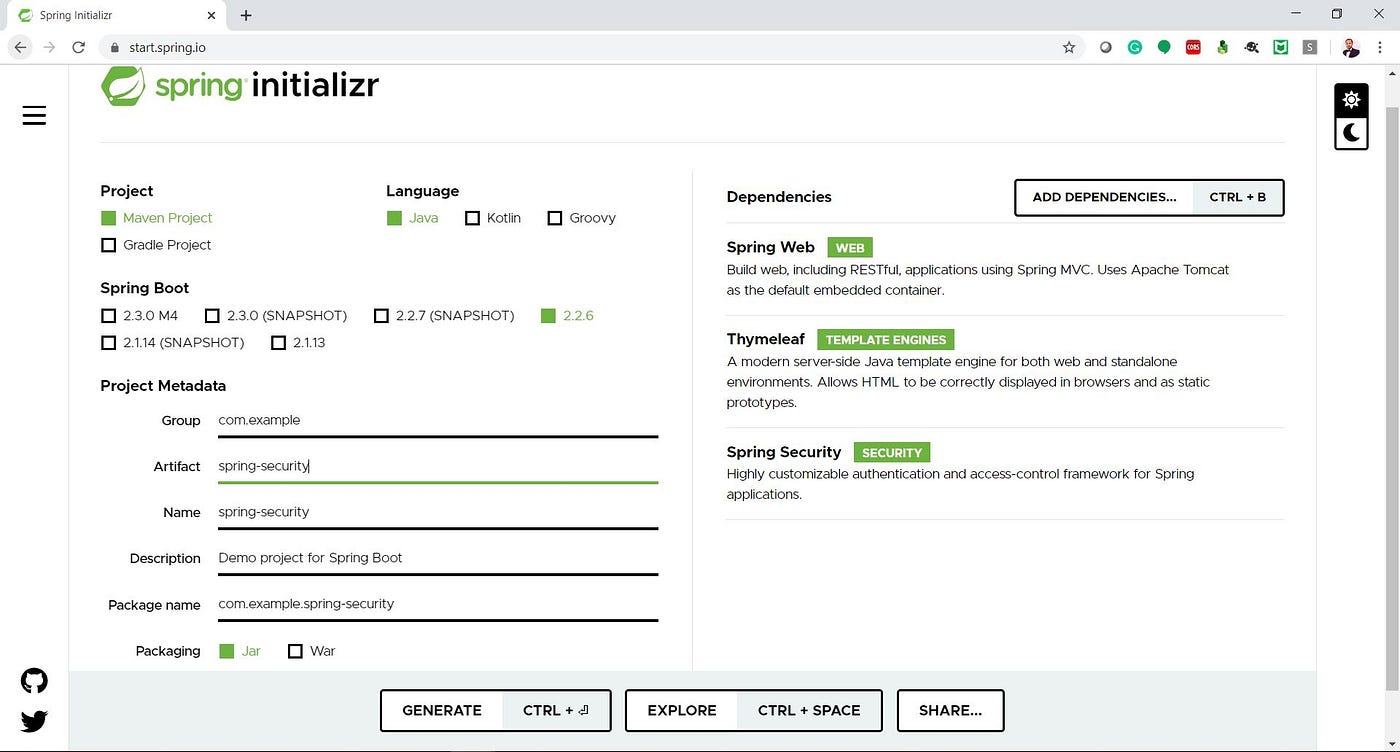Screen dimensions: 1400x752
Task: Click the Spring Security dependency entry
Action: (x=1005, y=472)
